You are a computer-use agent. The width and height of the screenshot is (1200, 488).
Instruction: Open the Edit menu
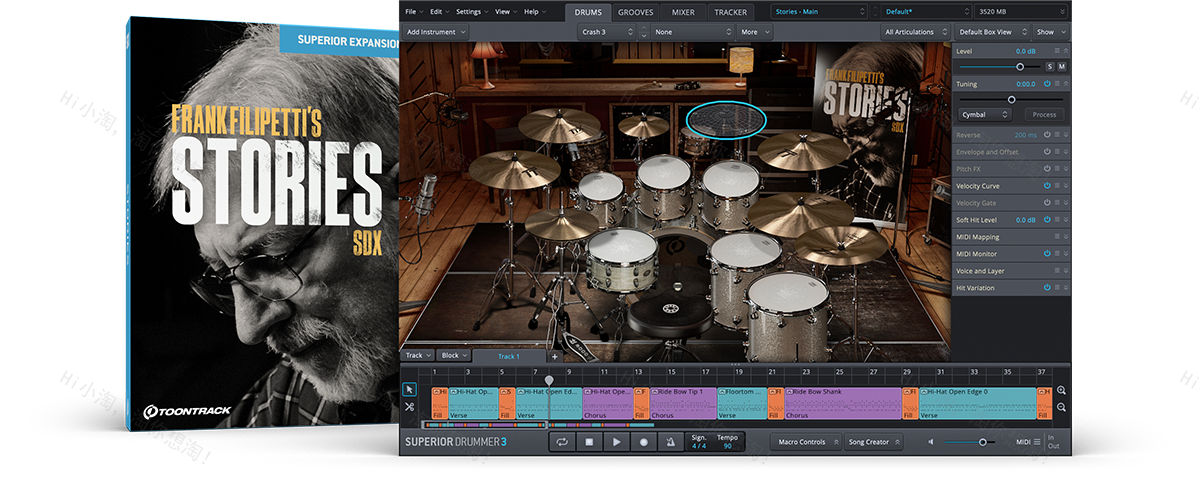(x=439, y=12)
